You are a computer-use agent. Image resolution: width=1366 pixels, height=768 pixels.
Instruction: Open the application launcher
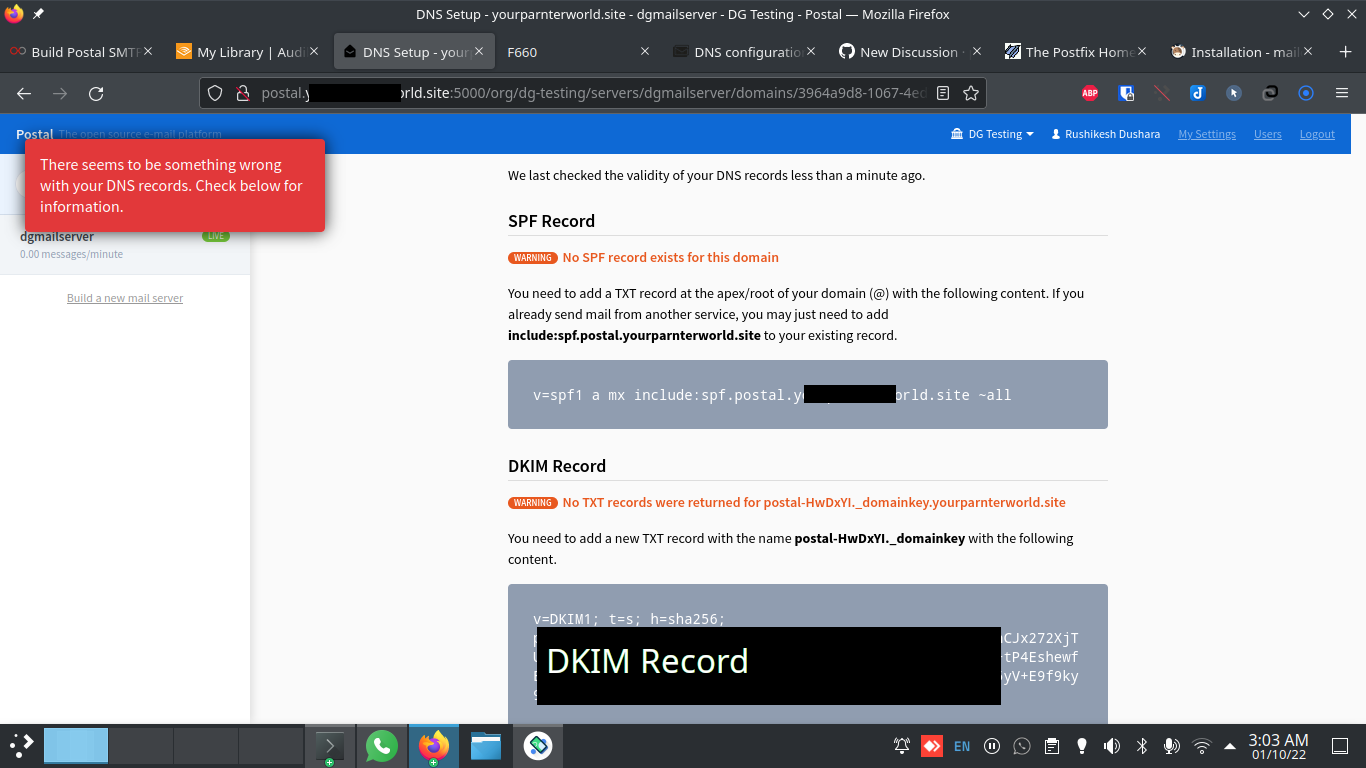point(21,746)
